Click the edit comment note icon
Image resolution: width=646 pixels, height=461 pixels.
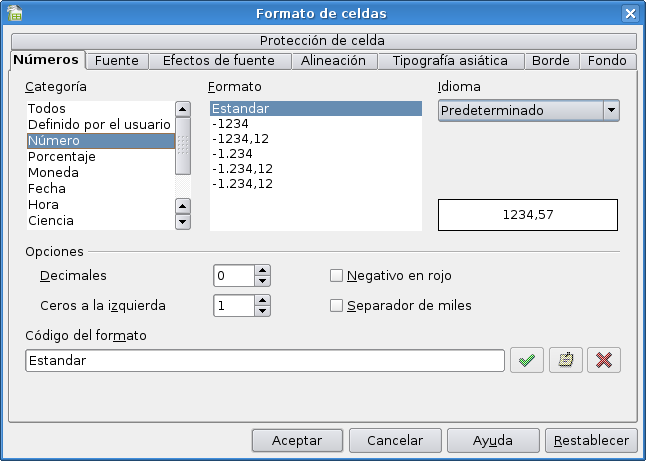565,360
